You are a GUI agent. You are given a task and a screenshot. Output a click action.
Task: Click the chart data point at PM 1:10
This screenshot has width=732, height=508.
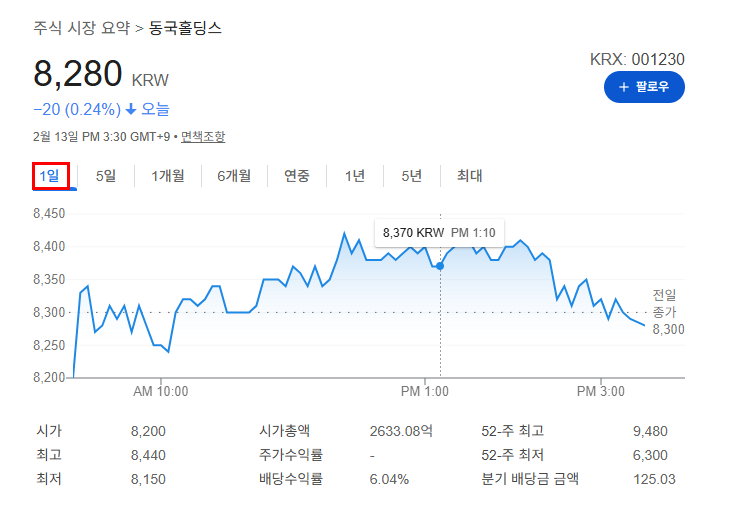[x=440, y=266]
